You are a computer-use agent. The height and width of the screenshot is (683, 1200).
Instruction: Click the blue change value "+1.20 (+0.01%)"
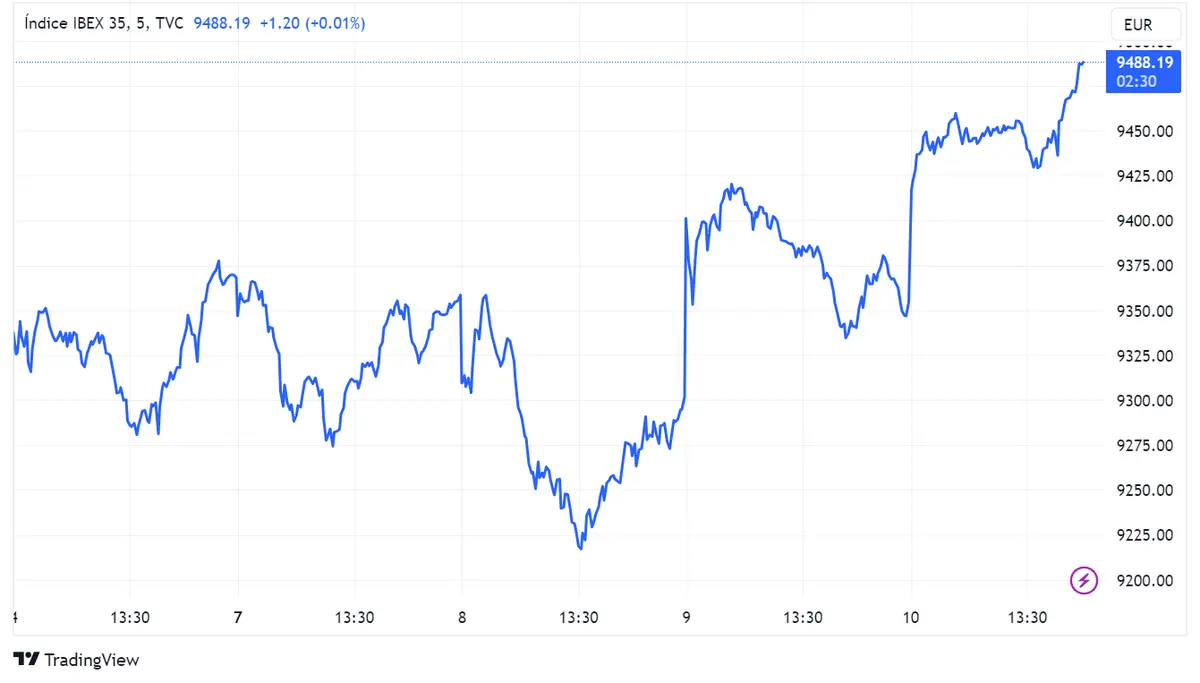[x=313, y=22]
